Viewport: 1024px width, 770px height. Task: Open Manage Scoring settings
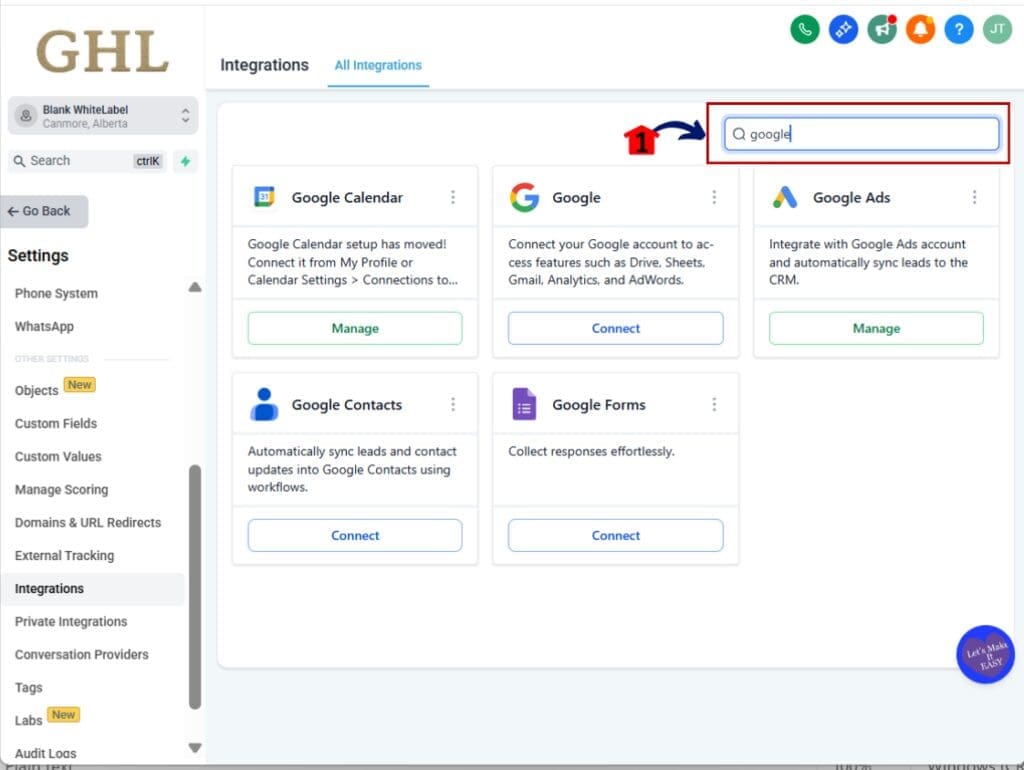61,489
